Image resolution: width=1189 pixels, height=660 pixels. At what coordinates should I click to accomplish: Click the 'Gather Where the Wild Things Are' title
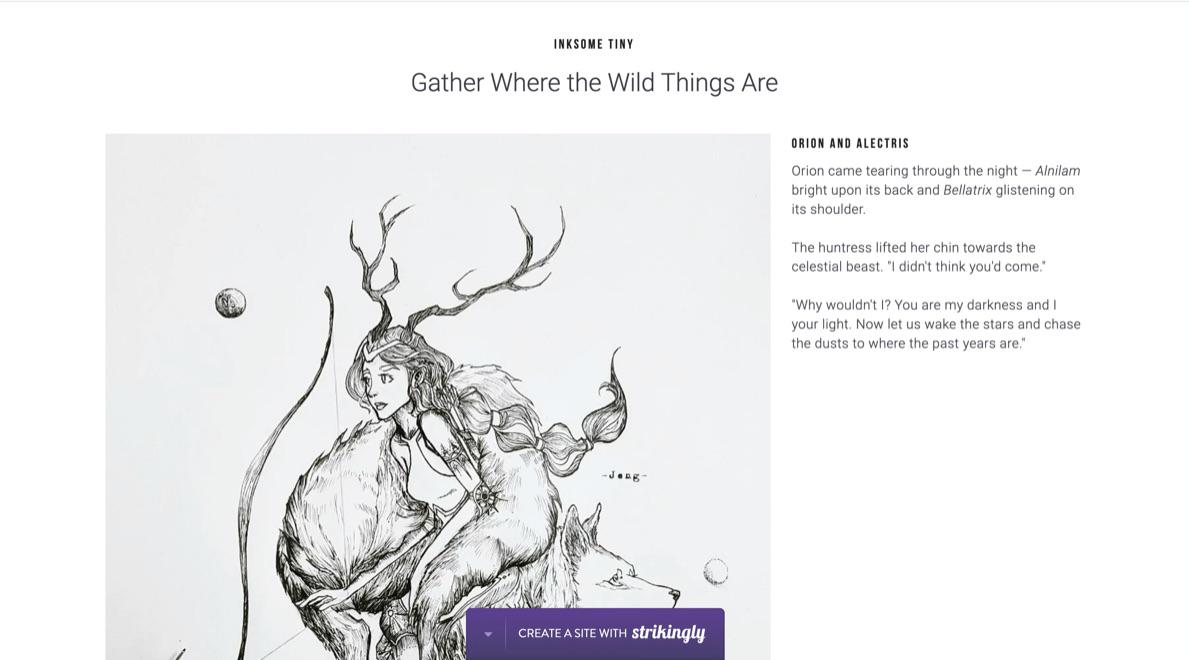(x=594, y=83)
